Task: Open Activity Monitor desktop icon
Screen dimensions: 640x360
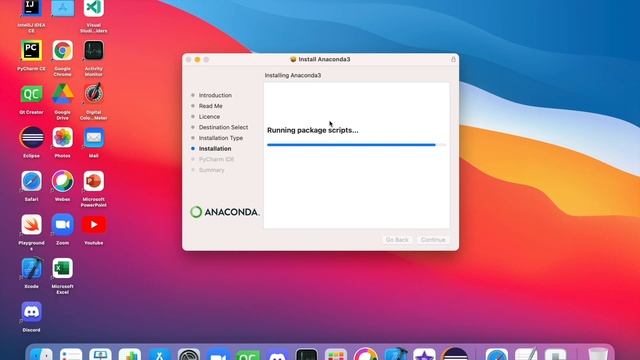Action: (x=93, y=51)
